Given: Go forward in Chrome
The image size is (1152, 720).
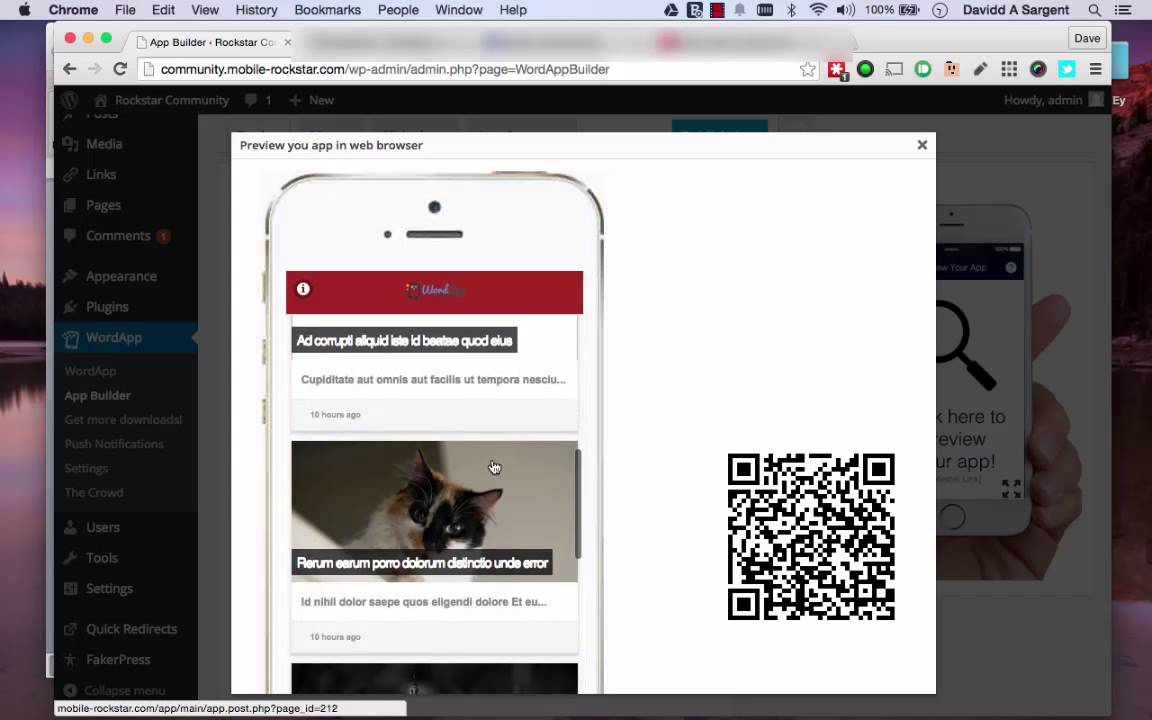Looking at the screenshot, I should 95,69.
